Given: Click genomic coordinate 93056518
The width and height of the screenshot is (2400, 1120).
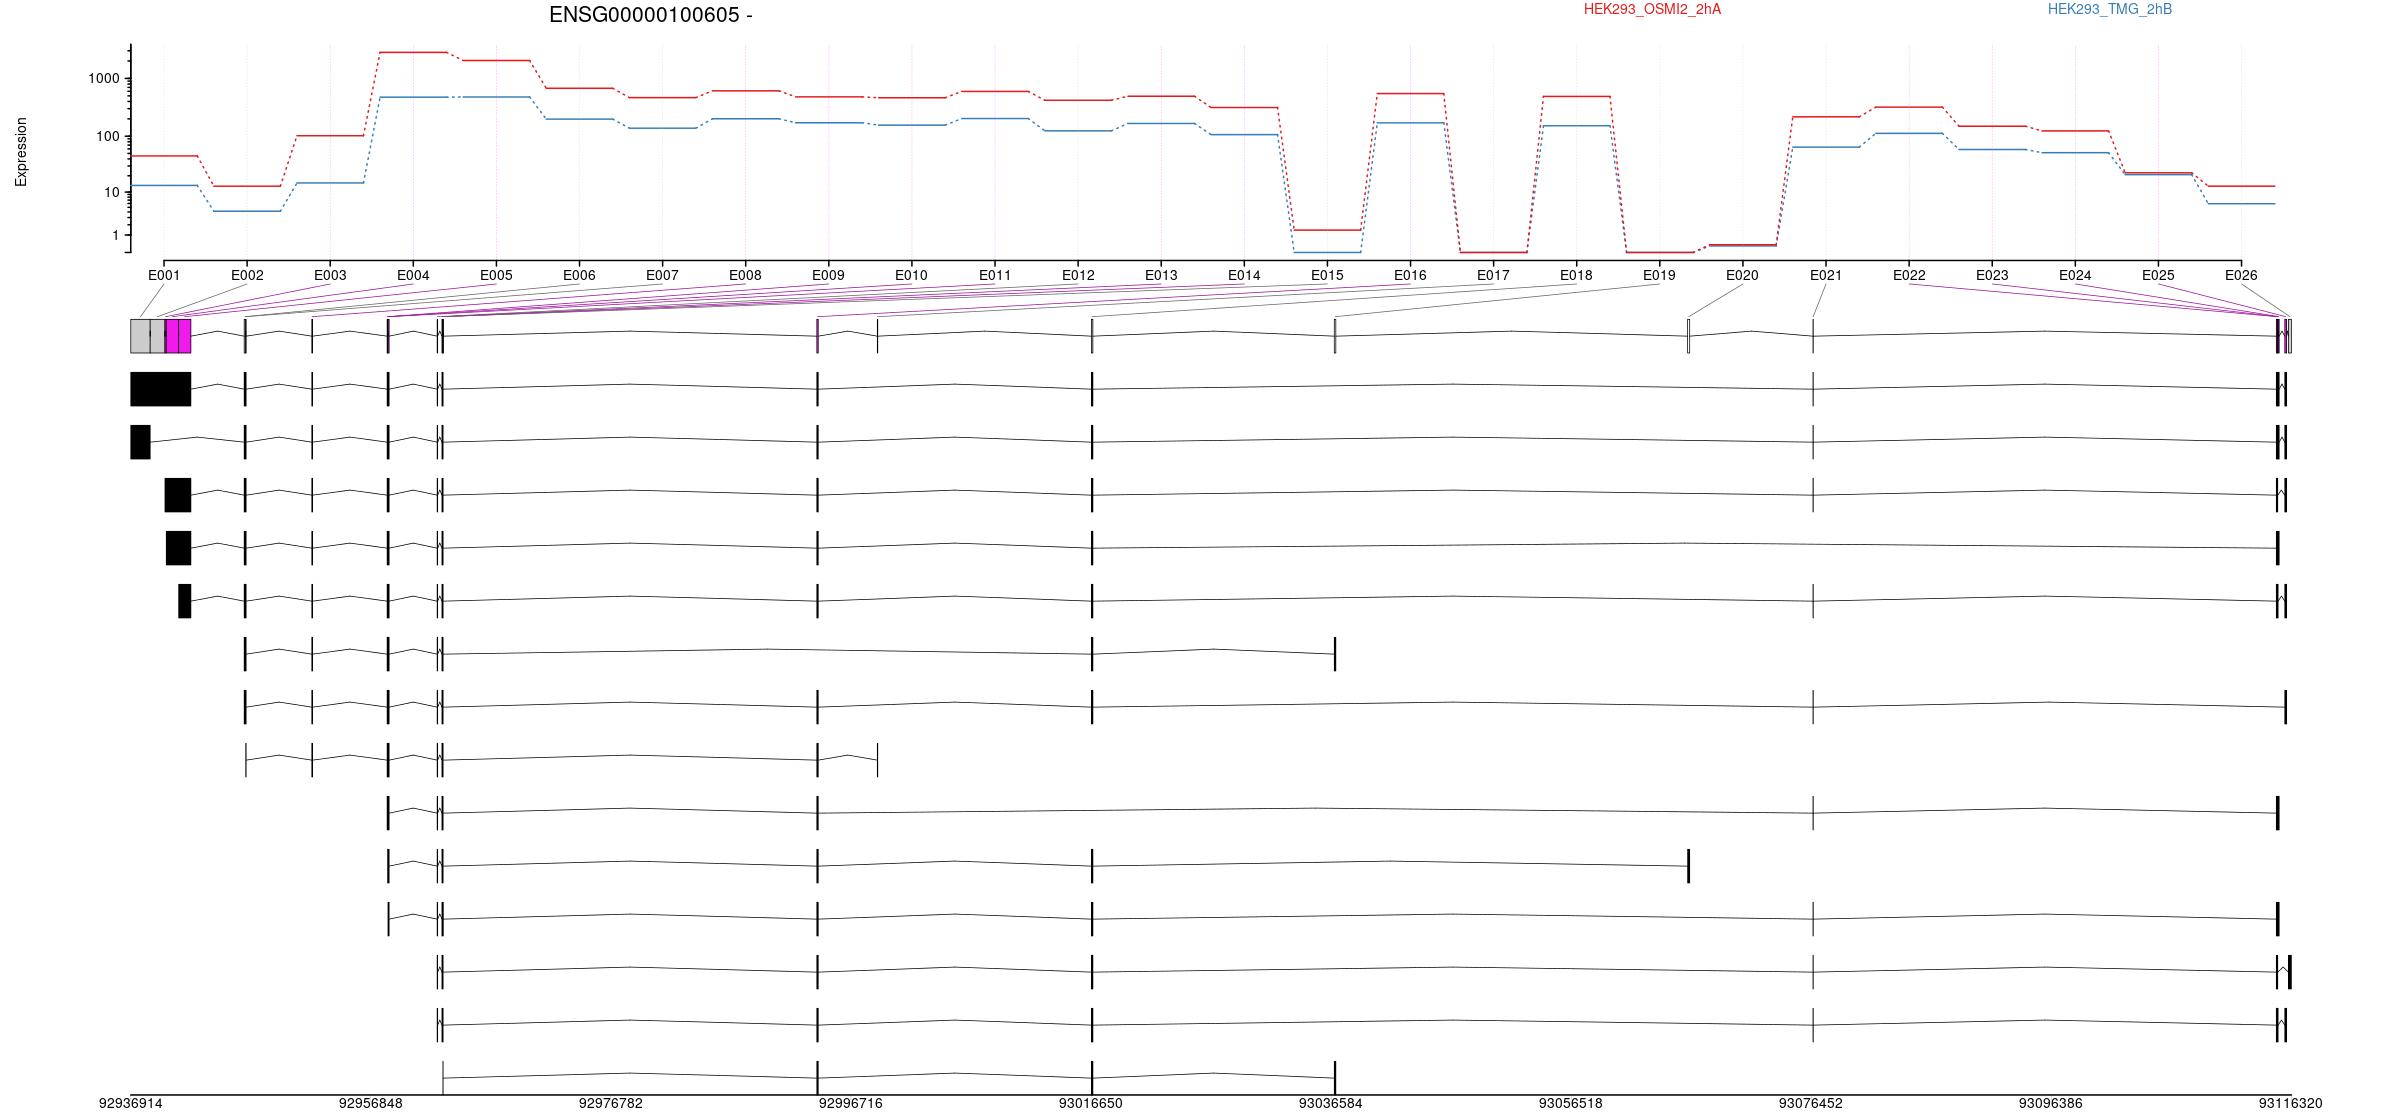Looking at the screenshot, I should click(1570, 1104).
